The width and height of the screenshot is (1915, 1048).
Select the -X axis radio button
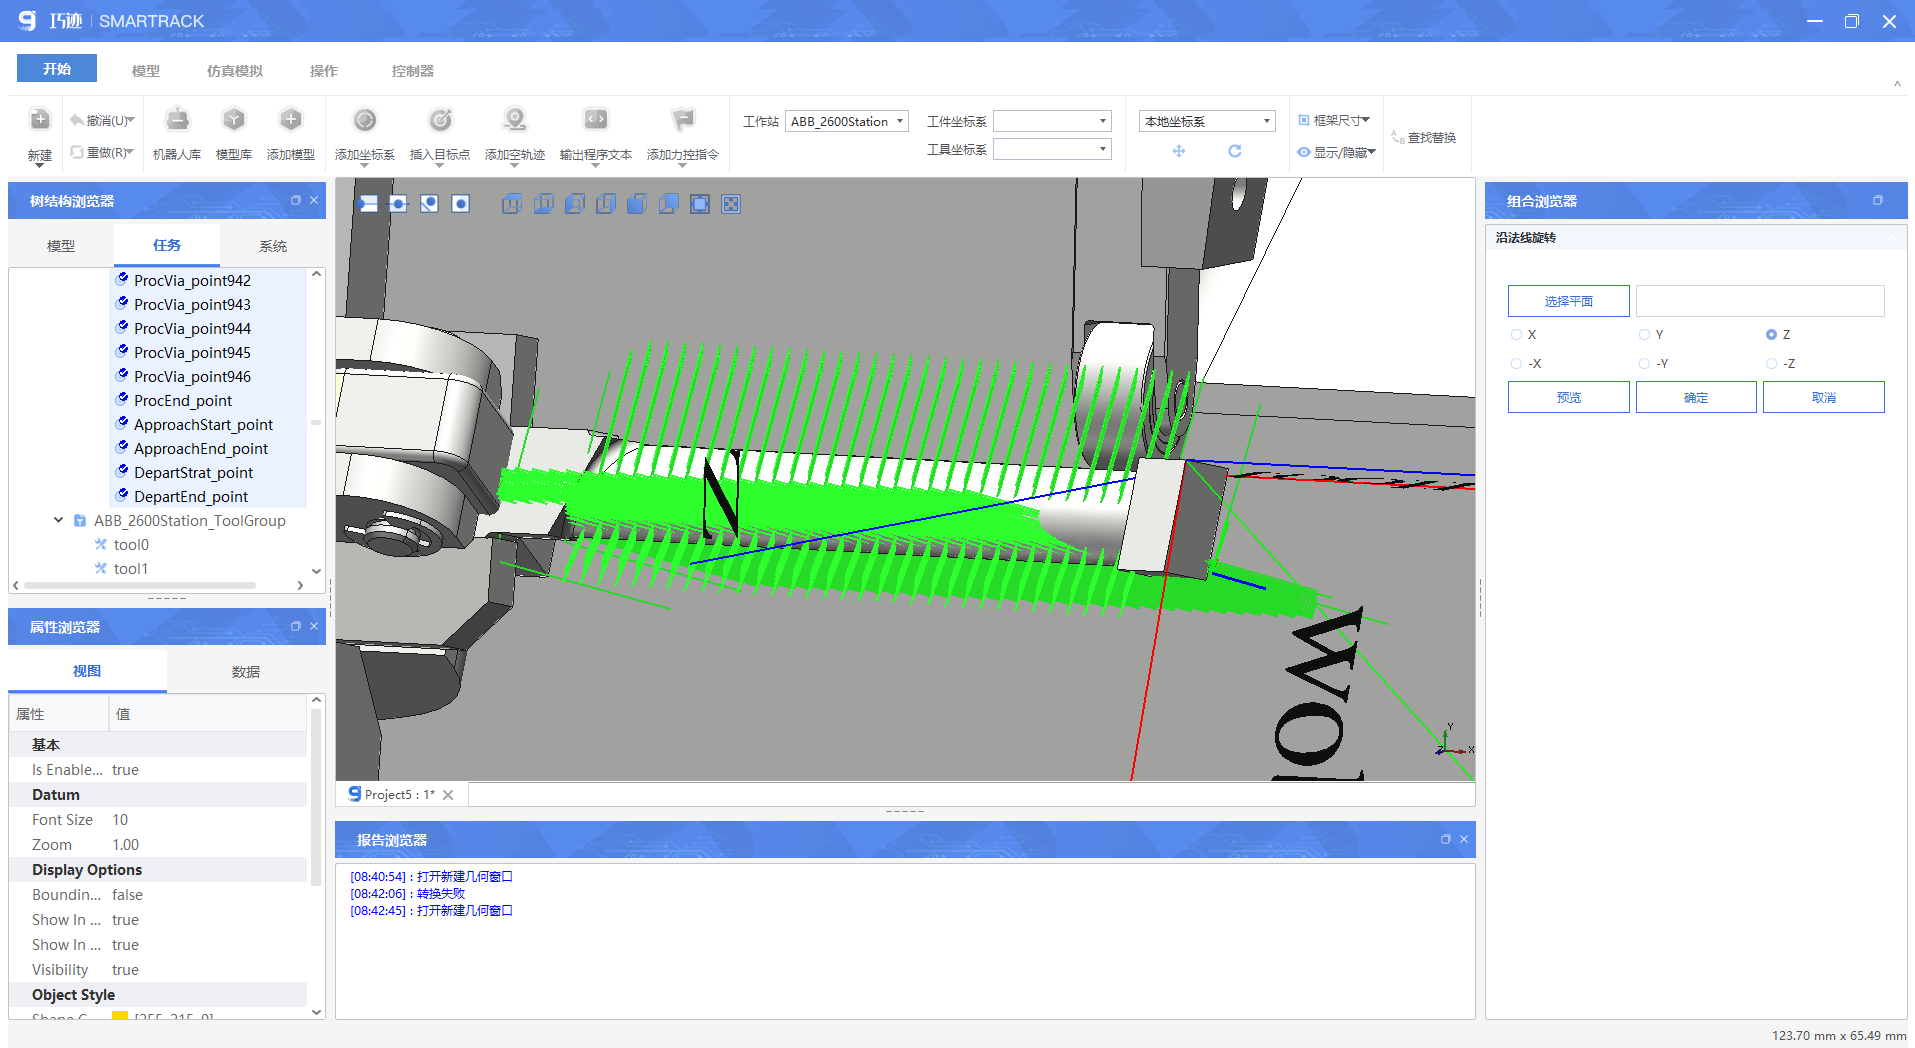point(1517,364)
